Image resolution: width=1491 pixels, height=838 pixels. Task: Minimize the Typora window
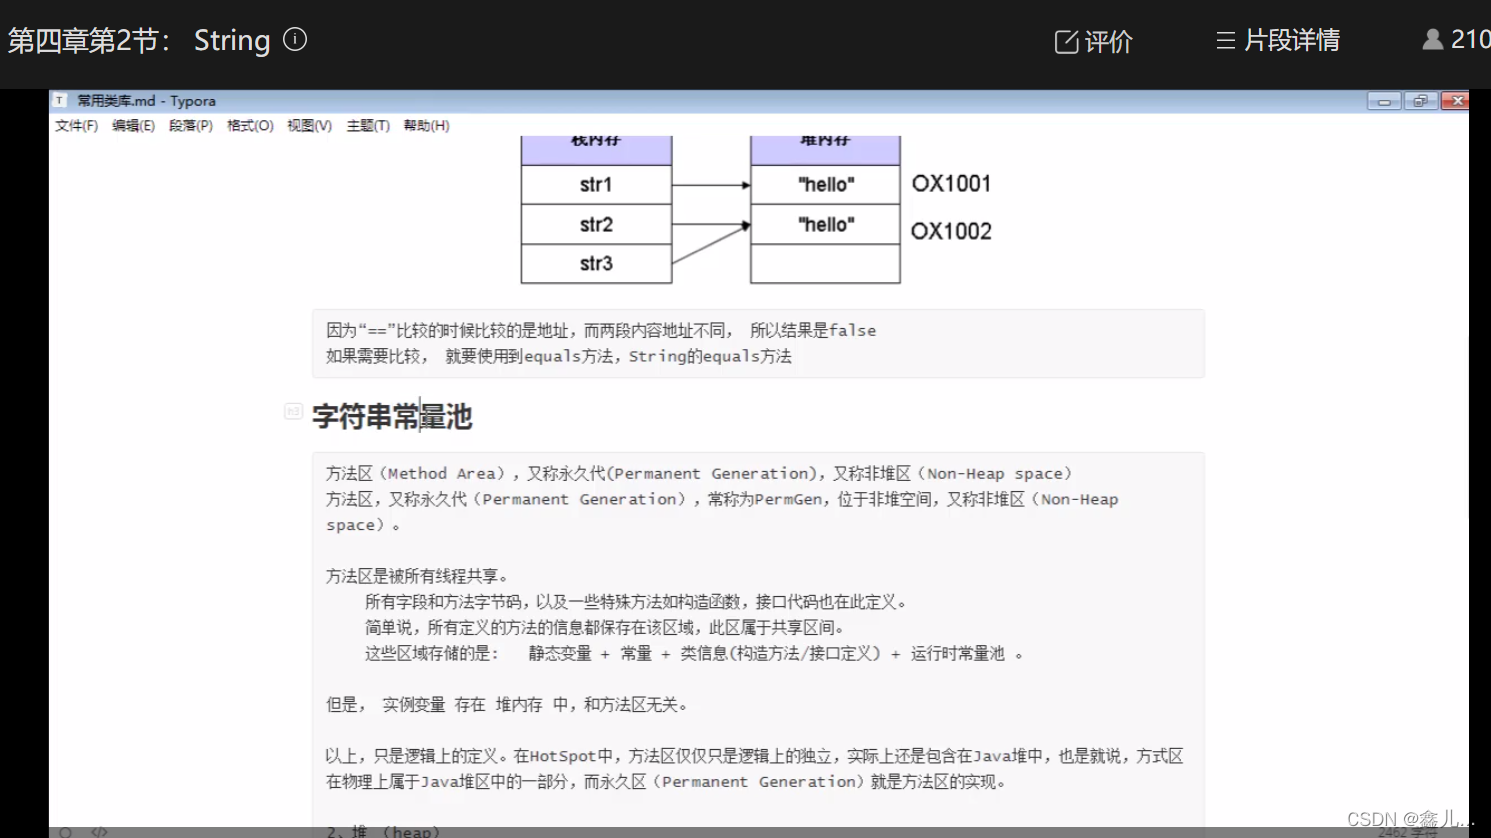tap(1384, 101)
